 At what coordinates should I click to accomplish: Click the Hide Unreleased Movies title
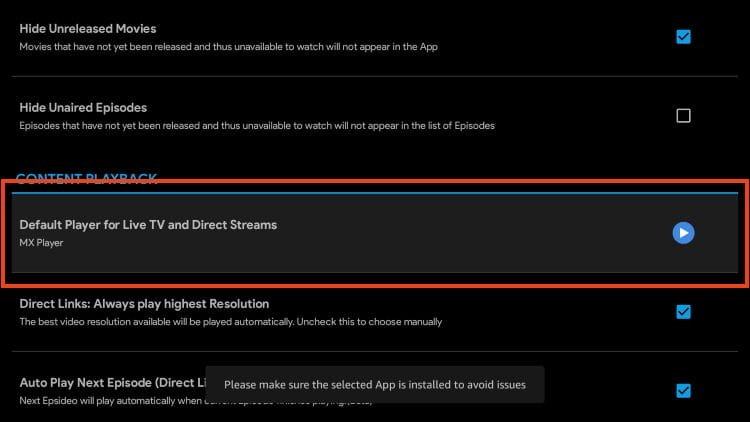pyautogui.click(x=88, y=29)
